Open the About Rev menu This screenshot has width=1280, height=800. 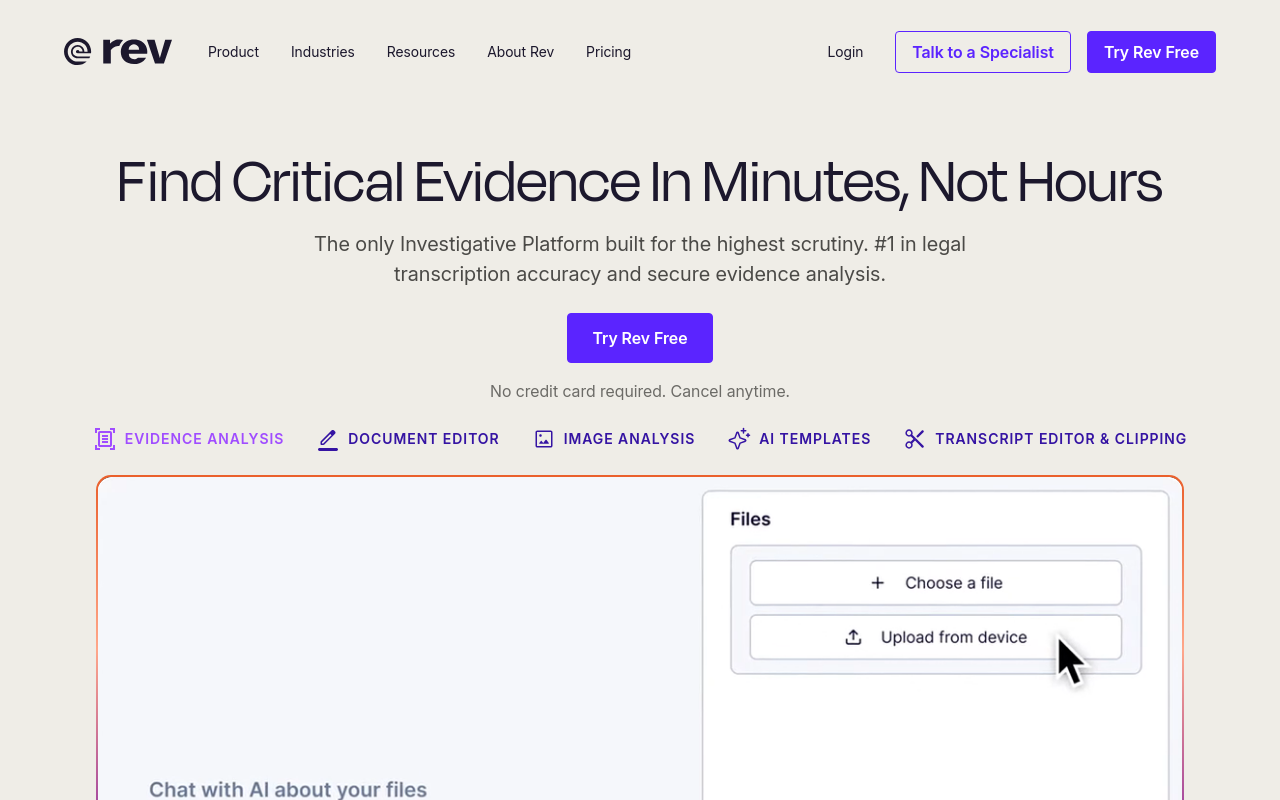[x=520, y=52]
